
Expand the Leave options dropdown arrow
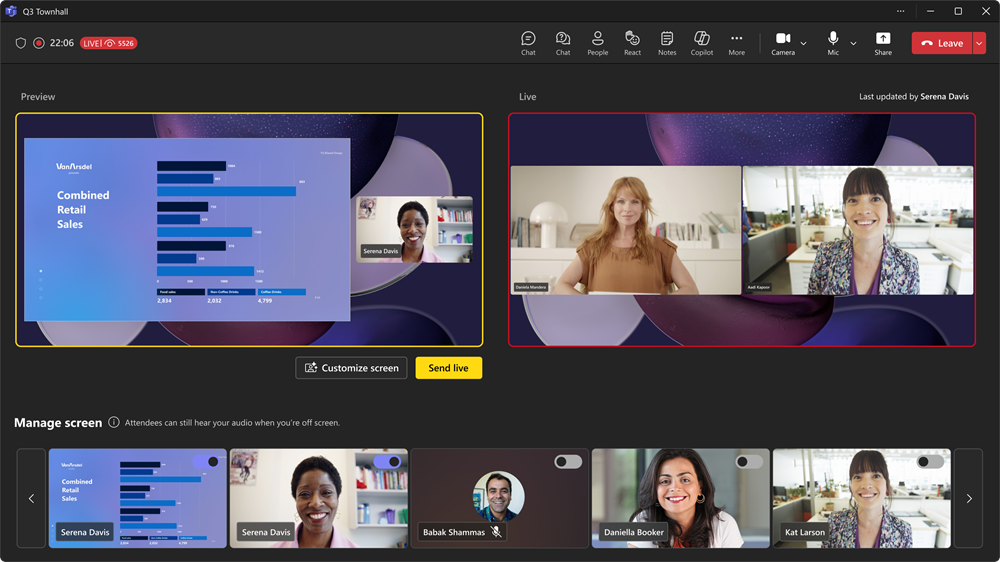pyautogui.click(x=979, y=43)
